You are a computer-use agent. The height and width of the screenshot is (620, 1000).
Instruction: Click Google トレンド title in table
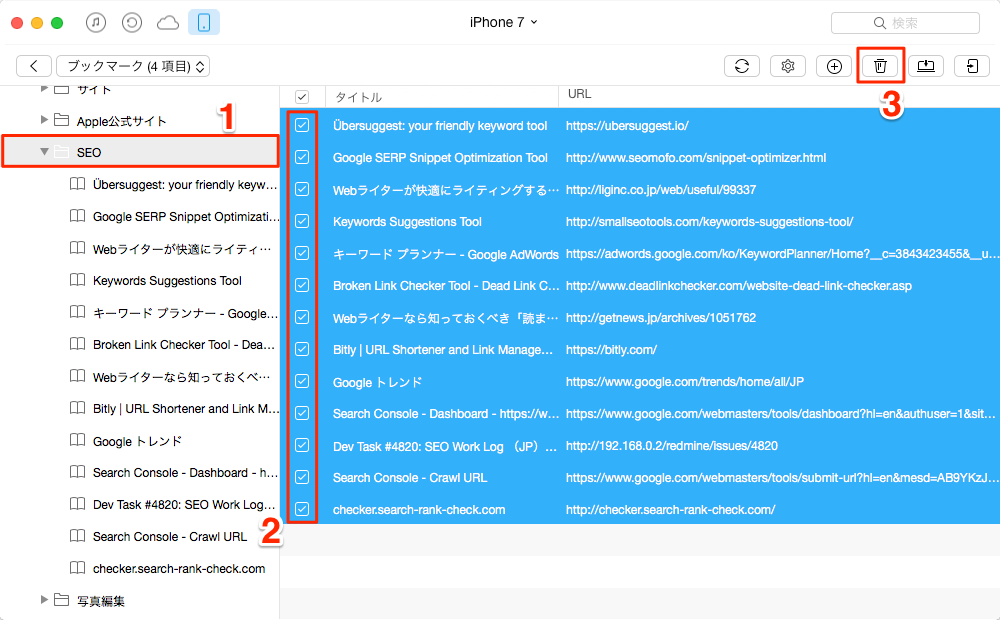(x=378, y=382)
